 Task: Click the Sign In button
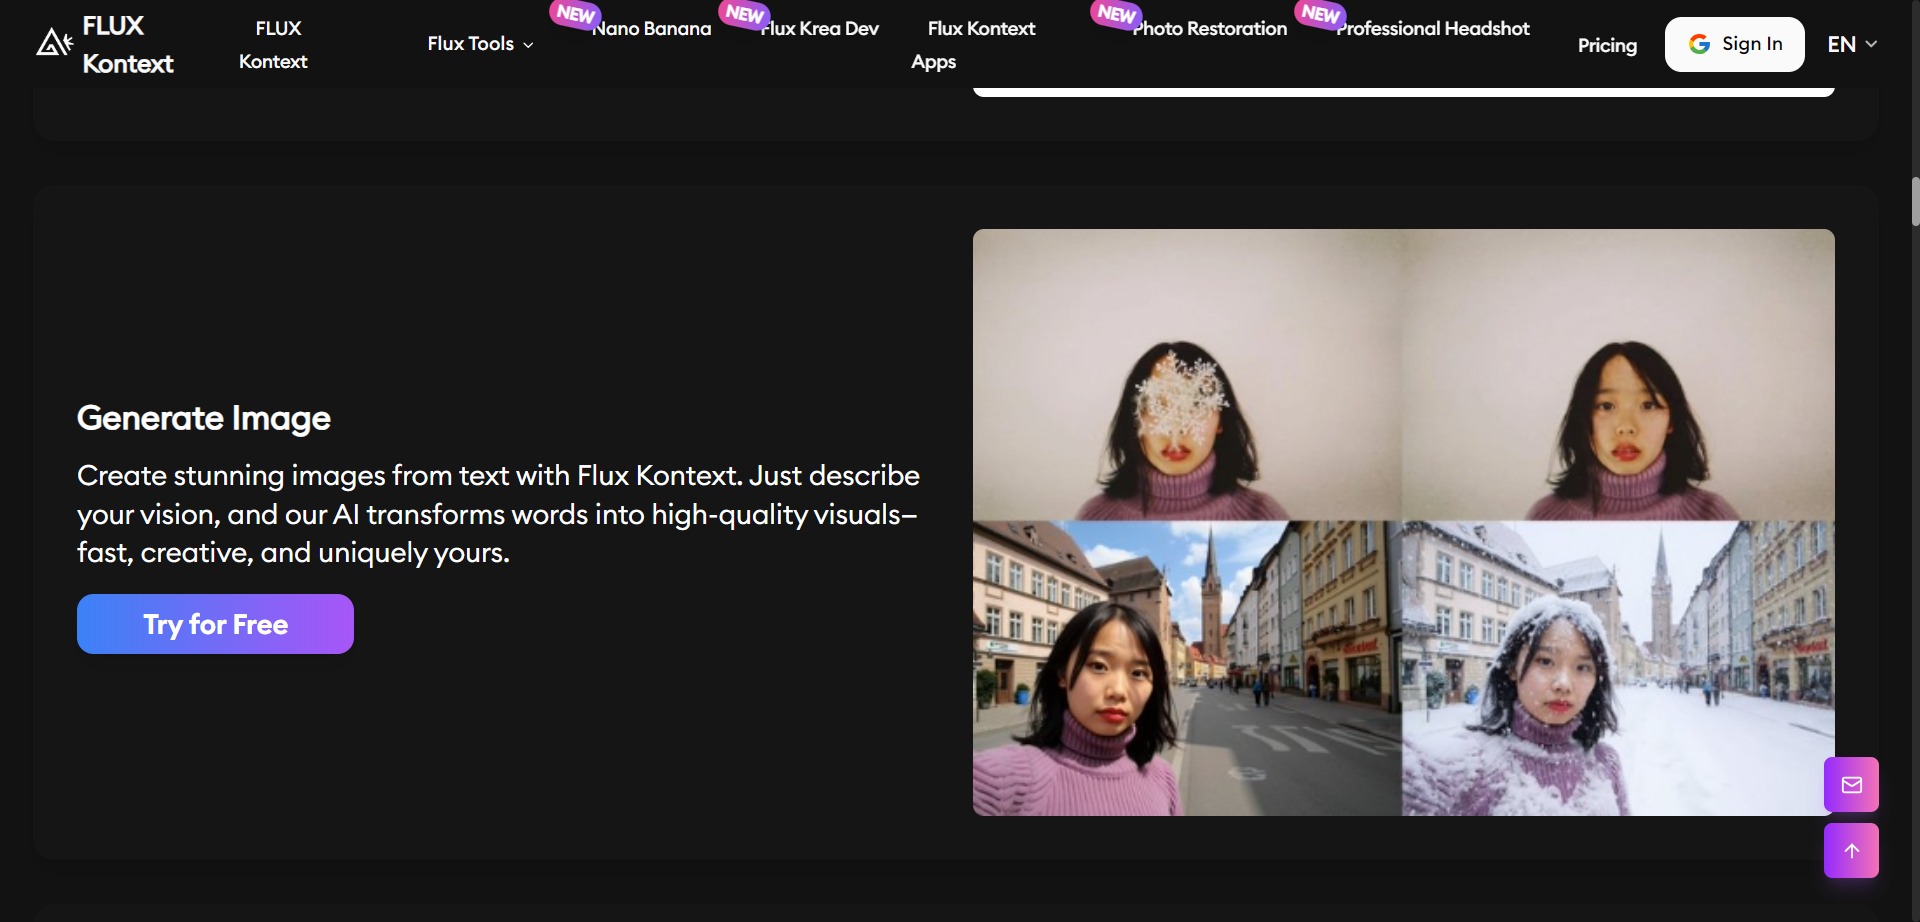pyautogui.click(x=1735, y=44)
